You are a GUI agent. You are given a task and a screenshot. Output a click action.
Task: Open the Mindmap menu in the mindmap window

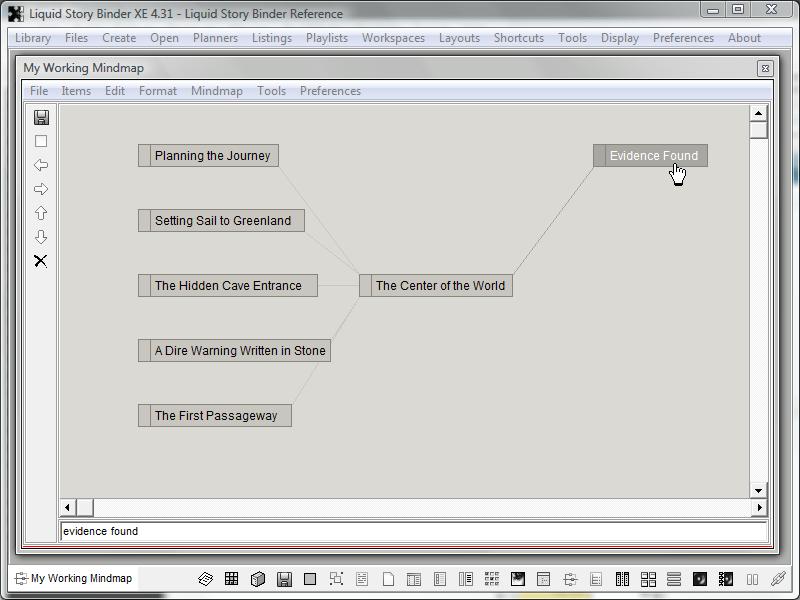pos(216,91)
